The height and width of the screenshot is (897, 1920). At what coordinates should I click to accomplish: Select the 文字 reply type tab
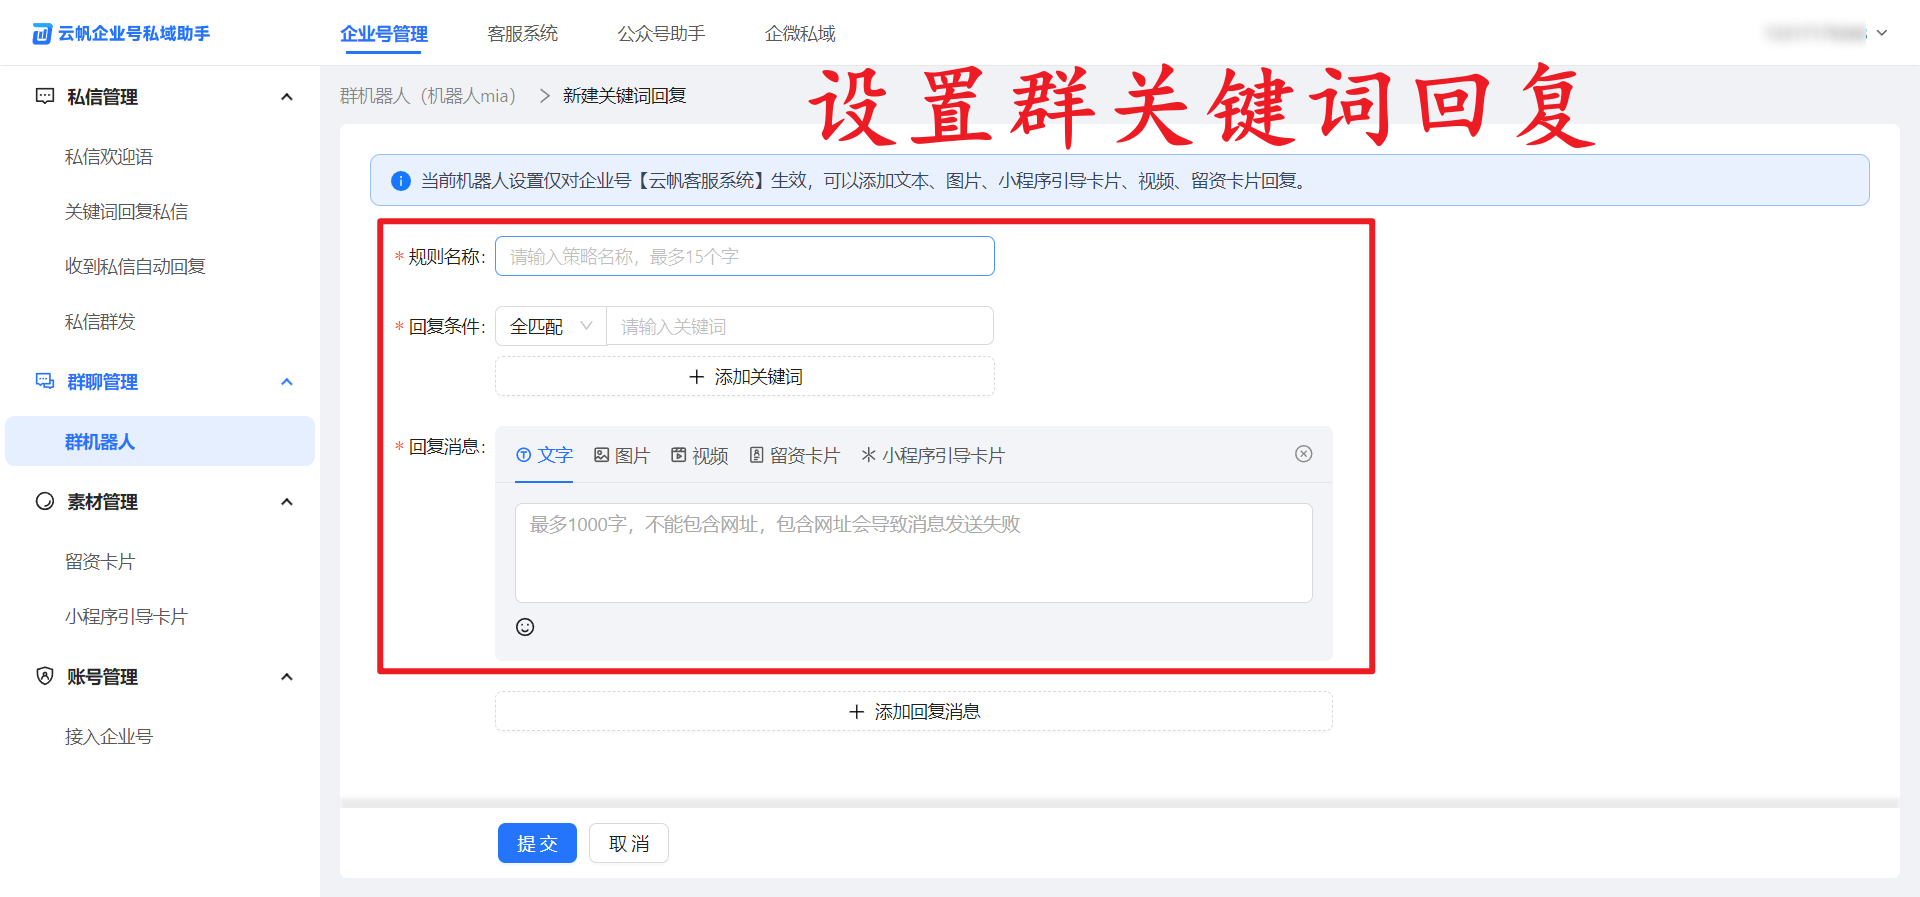tap(544, 456)
